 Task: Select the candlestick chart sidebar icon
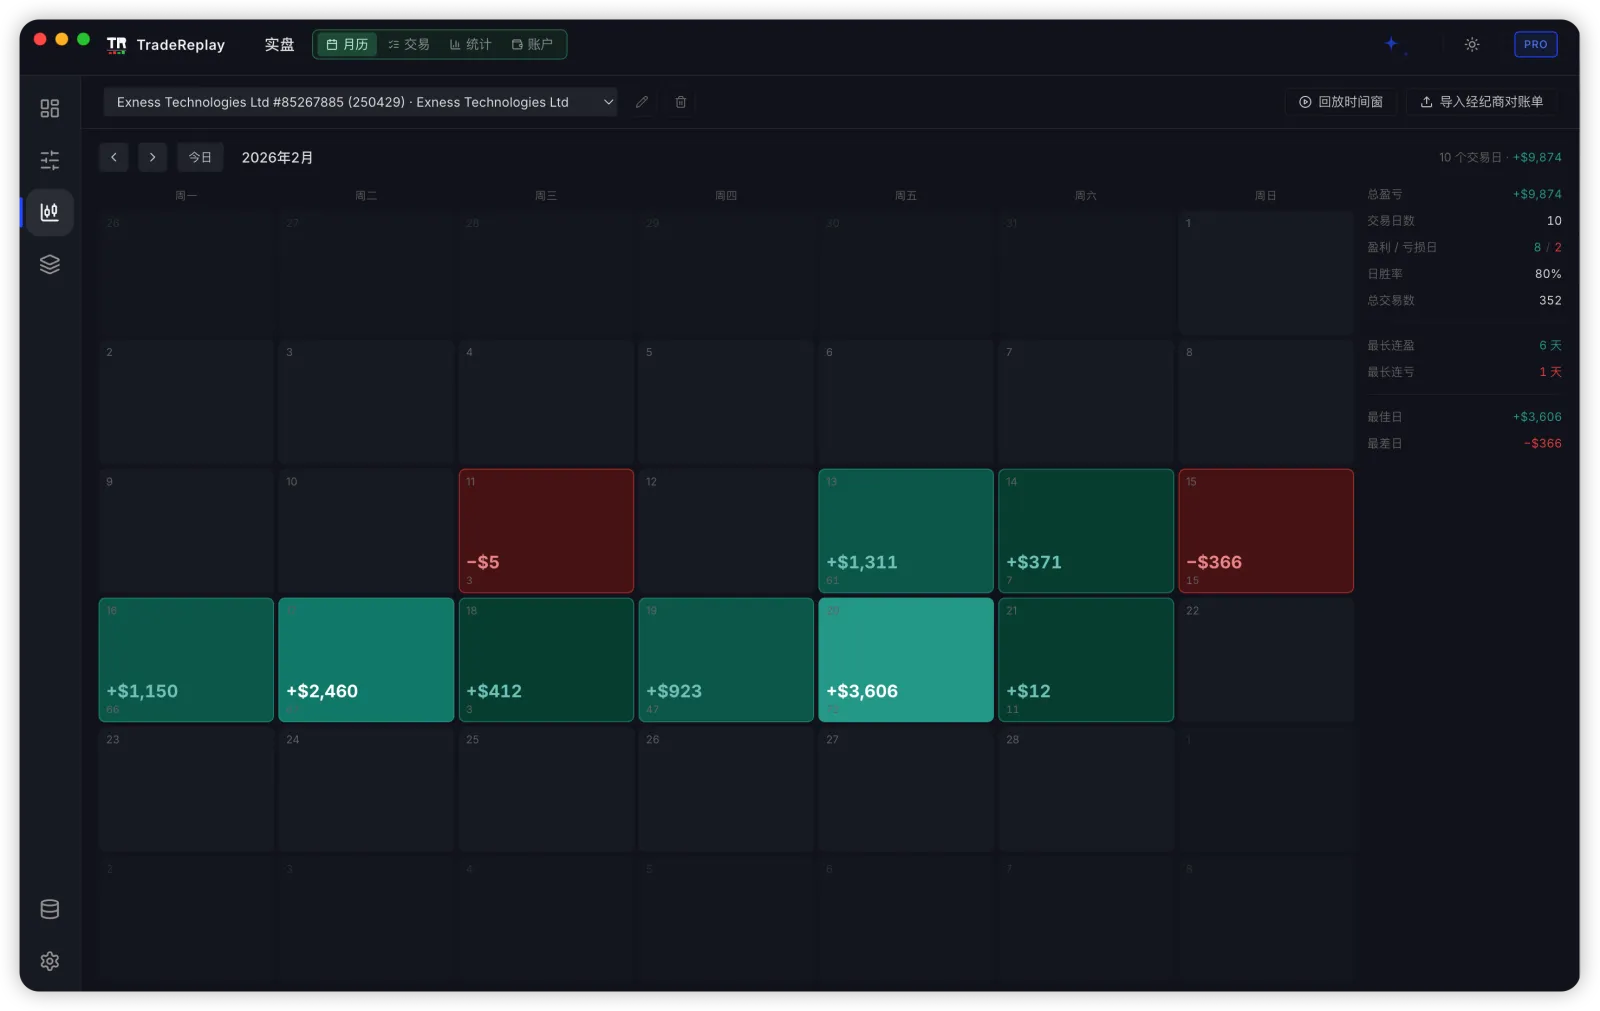point(50,212)
